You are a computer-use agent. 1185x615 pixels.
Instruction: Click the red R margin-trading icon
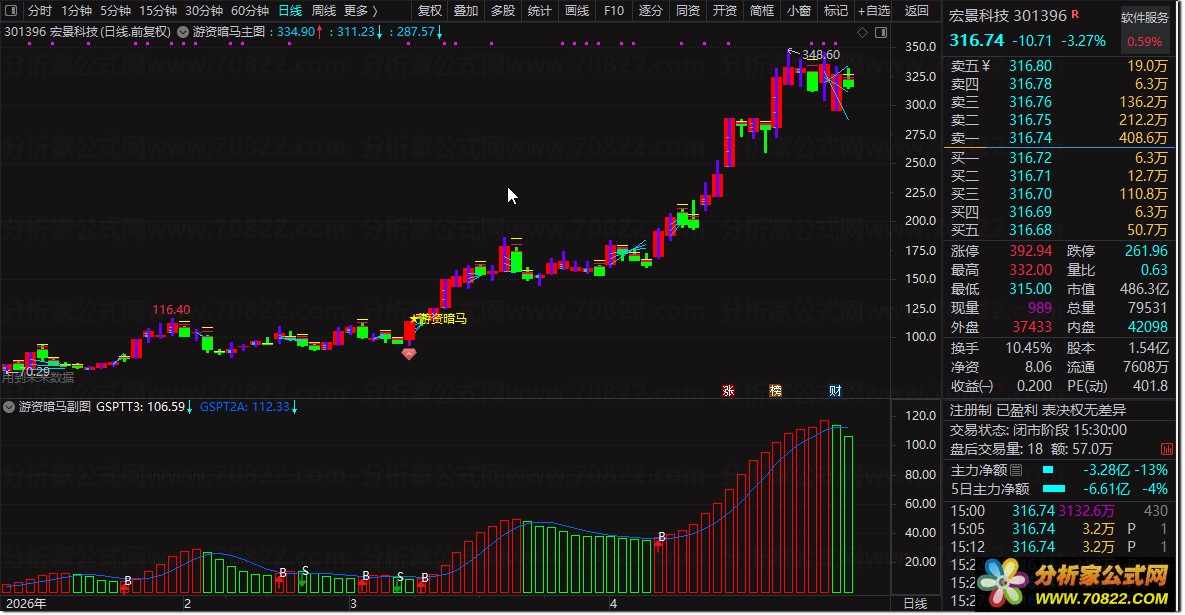[x=1075, y=14]
